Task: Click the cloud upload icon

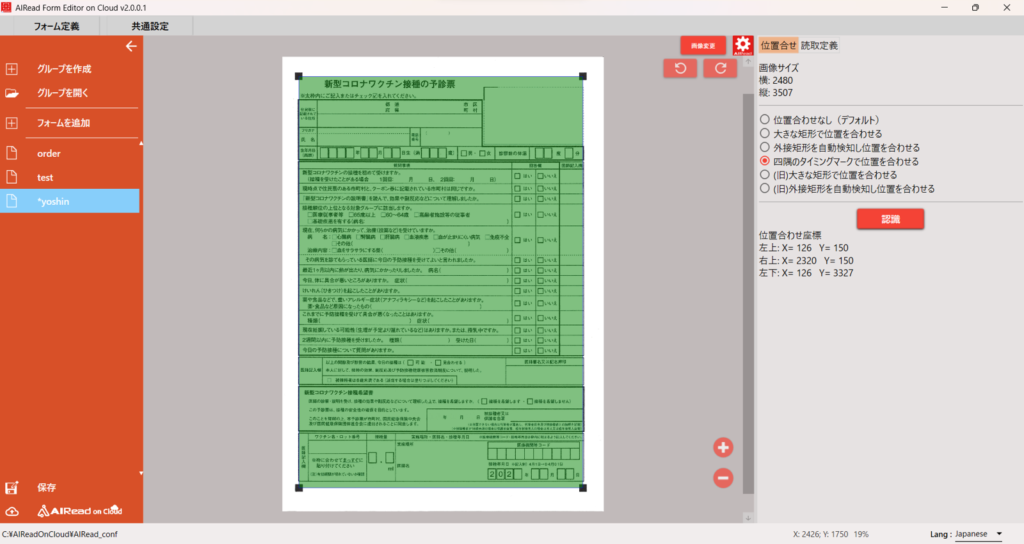Action: point(12,511)
